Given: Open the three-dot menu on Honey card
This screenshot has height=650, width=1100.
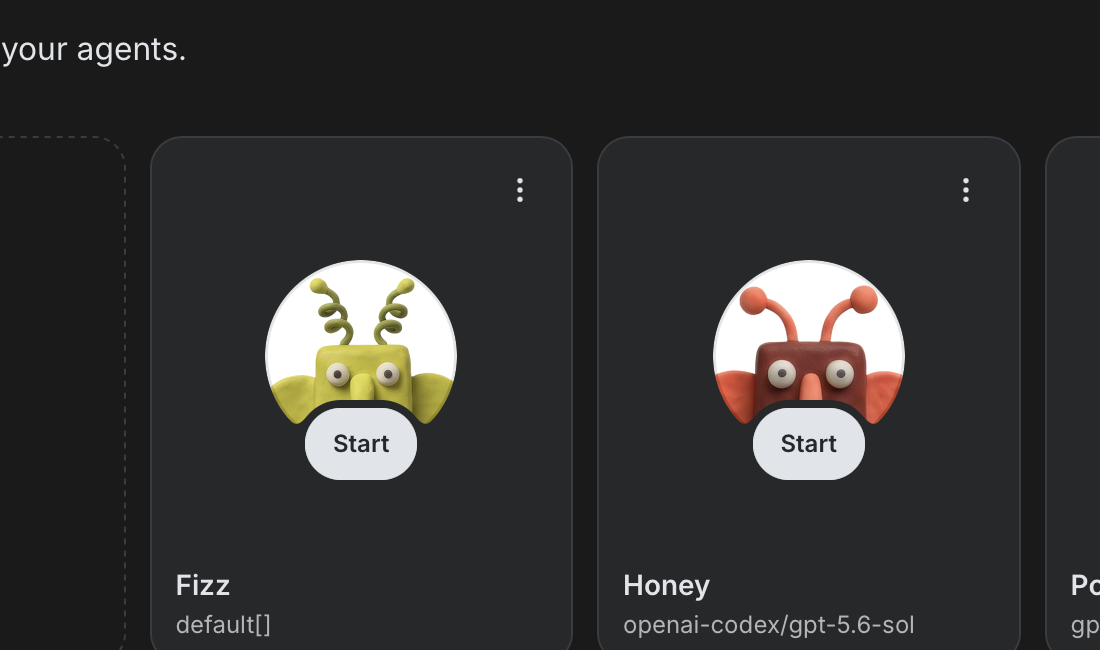Looking at the screenshot, I should (966, 190).
